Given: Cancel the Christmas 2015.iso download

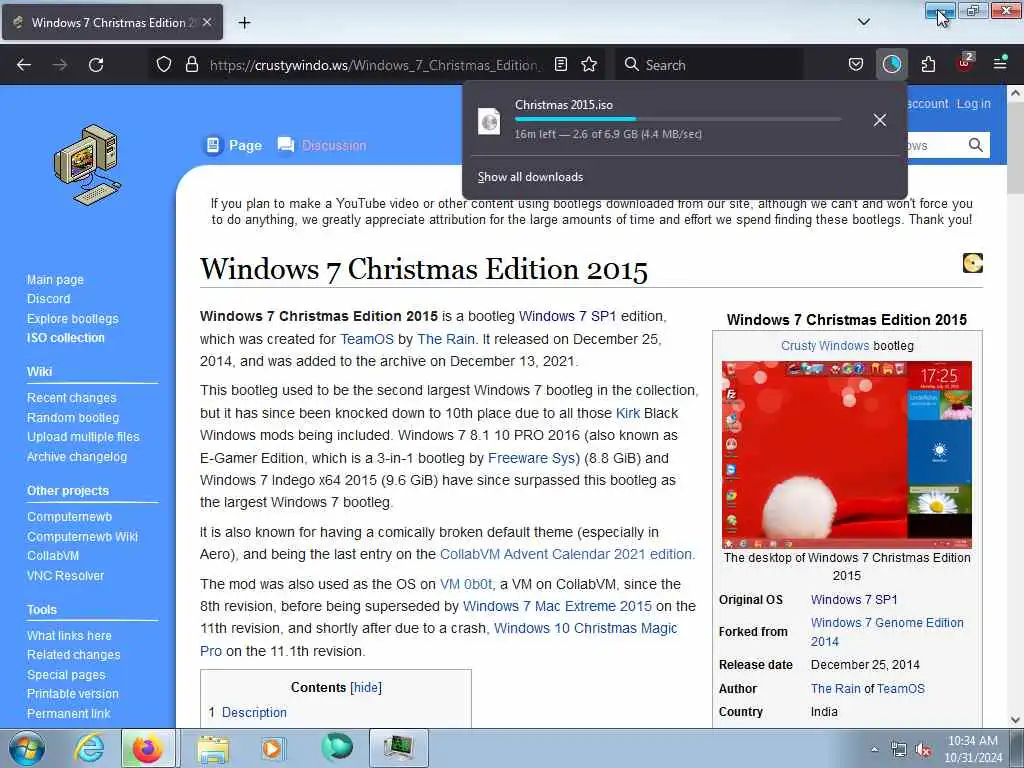Looking at the screenshot, I should 880,120.
